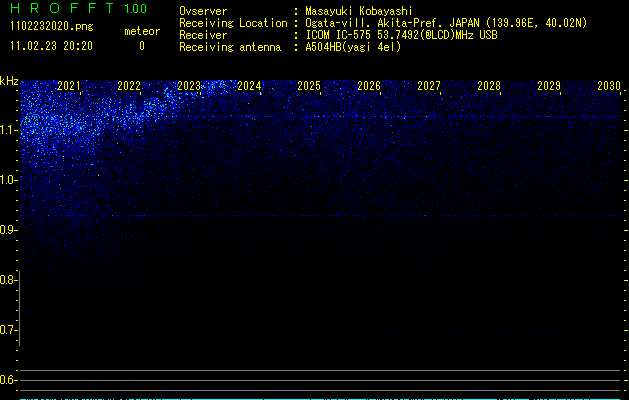
Task: Select the ICOM IC-575 53.7492 MHz receiver text
Action: (402, 35)
